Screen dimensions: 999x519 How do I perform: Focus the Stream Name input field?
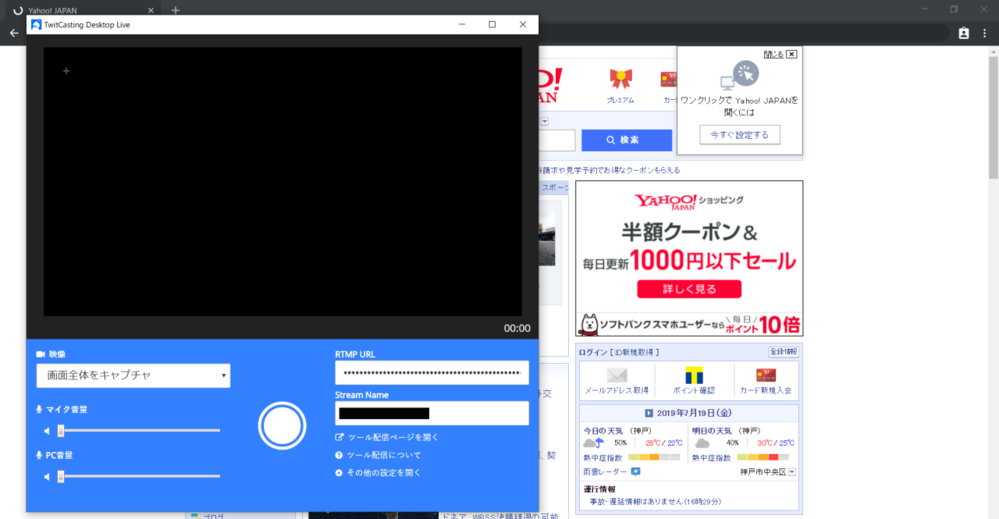pos(432,413)
